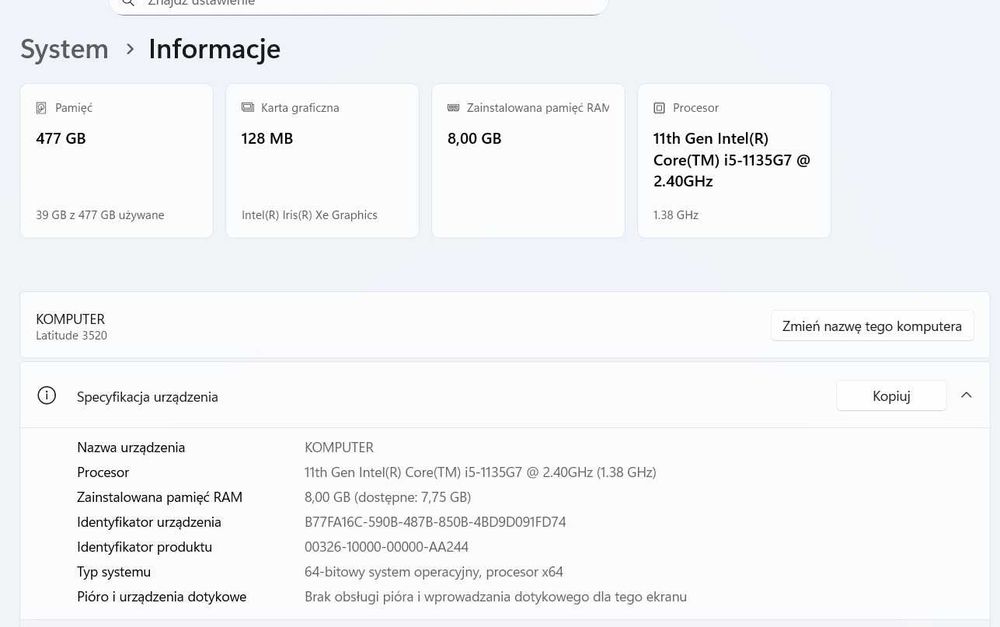This screenshot has height=627, width=1000.
Task: Open the 11th Gen Intel Procesor tile
Action: 734,161
